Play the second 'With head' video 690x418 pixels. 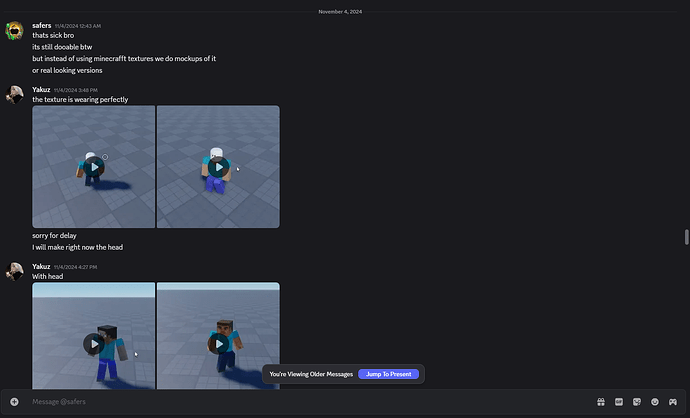[218, 344]
